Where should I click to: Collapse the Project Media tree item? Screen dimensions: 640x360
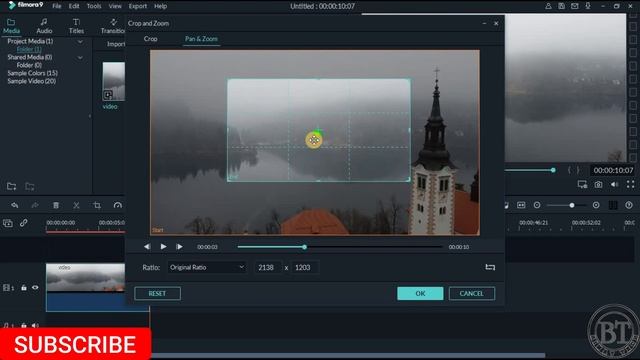click(80, 42)
